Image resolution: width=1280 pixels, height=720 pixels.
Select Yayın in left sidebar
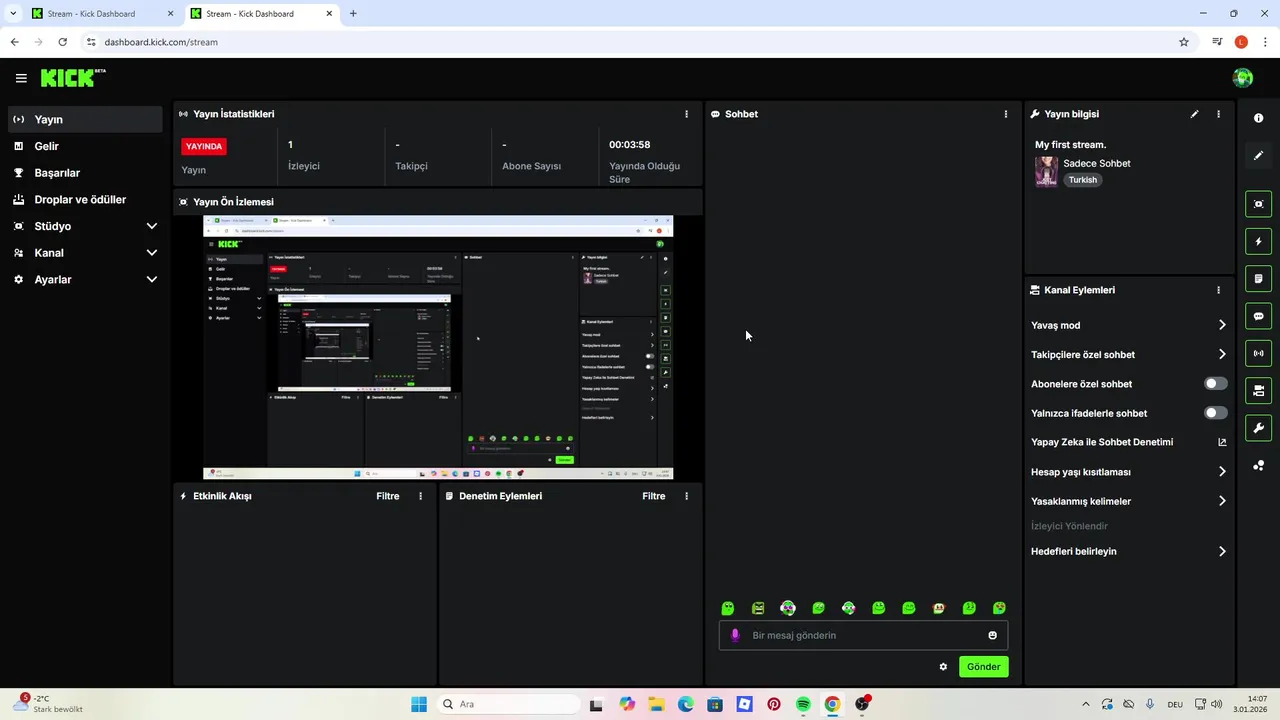(x=85, y=119)
